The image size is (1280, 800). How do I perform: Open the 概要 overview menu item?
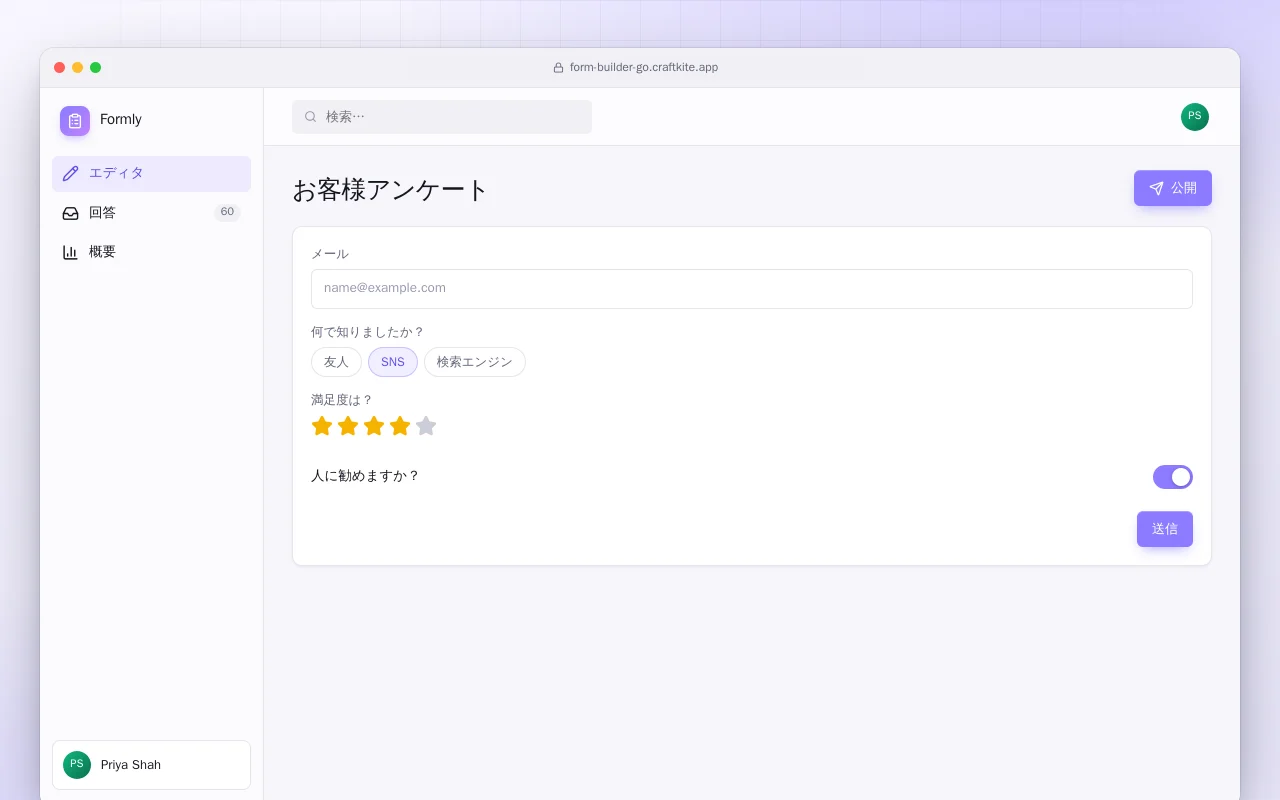click(151, 252)
